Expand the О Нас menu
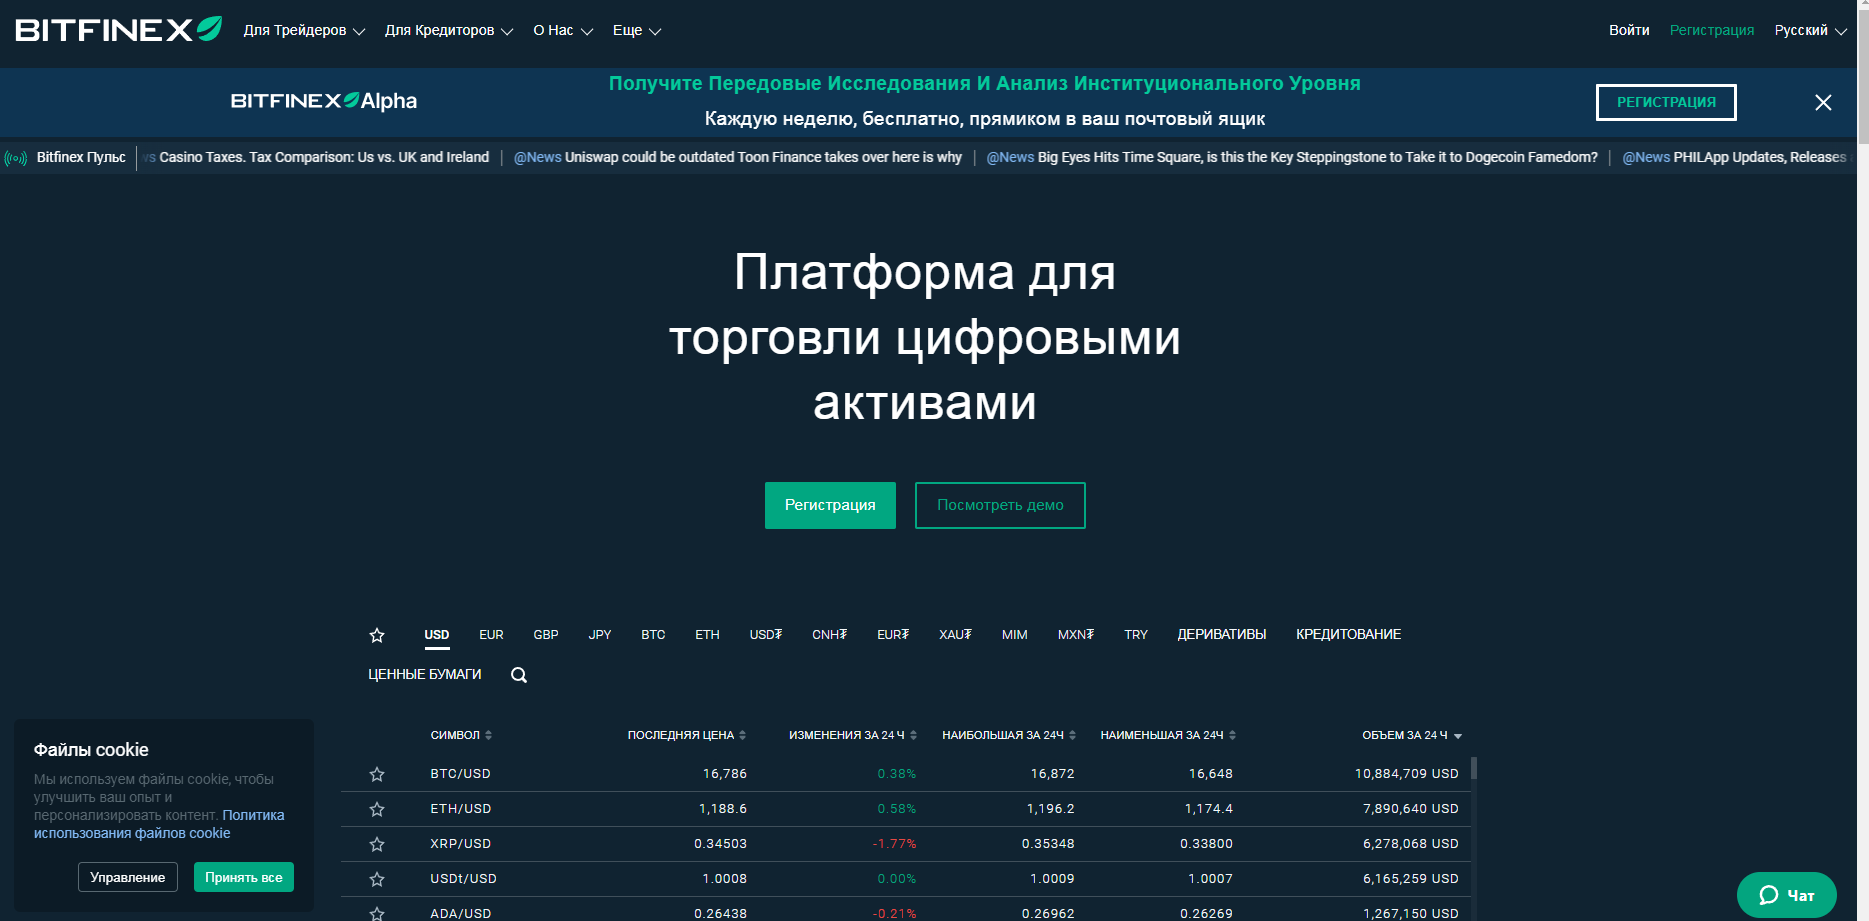The image size is (1869, 921). (x=563, y=31)
